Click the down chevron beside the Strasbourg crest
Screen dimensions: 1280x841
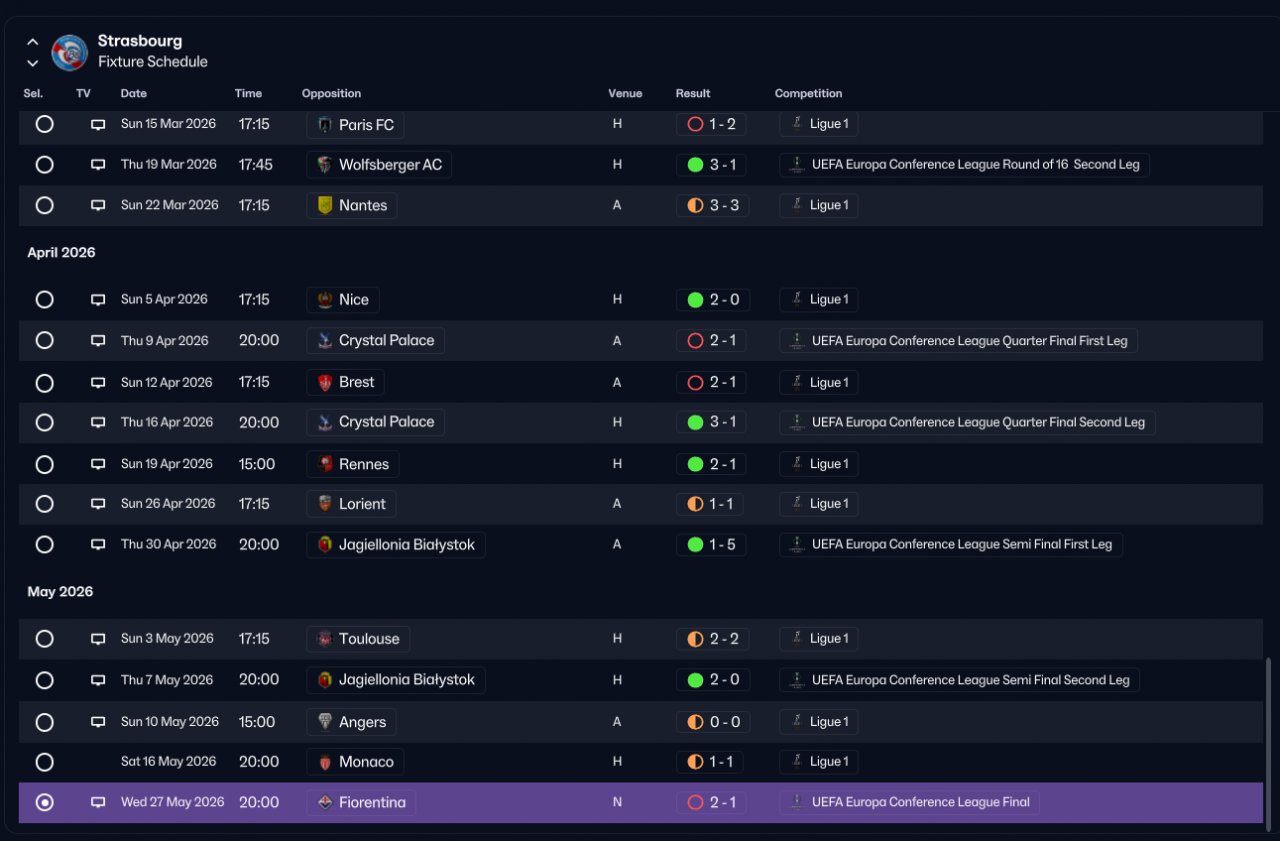point(33,63)
